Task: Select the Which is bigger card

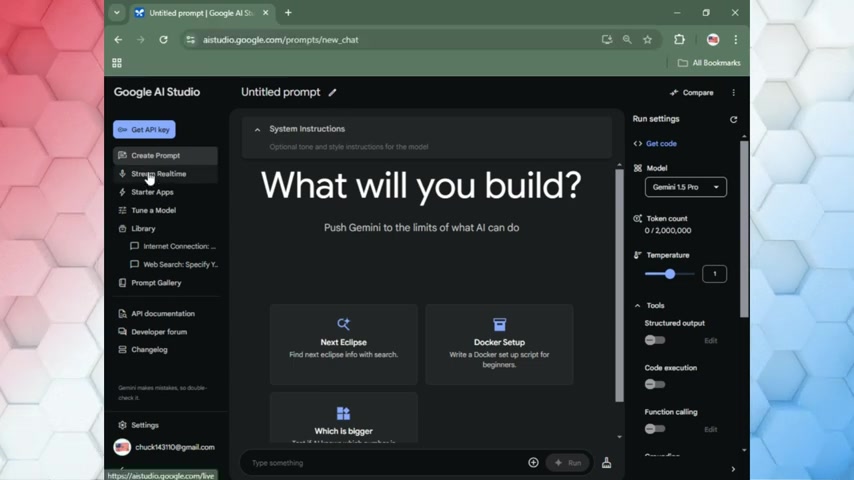Action: 344,418
